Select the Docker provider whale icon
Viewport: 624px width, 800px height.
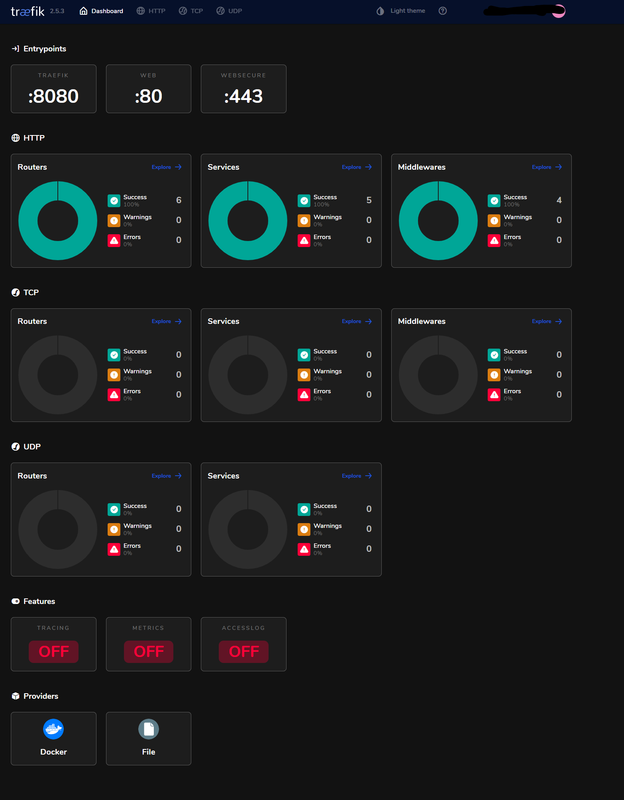point(54,729)
